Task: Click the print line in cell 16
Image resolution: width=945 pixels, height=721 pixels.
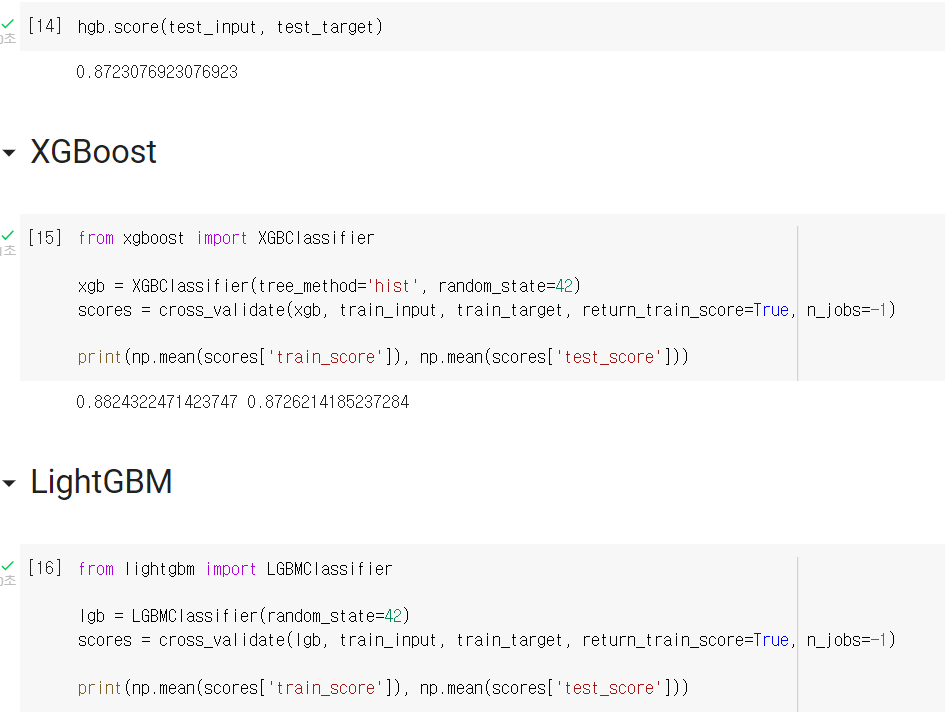Action: 383,688
